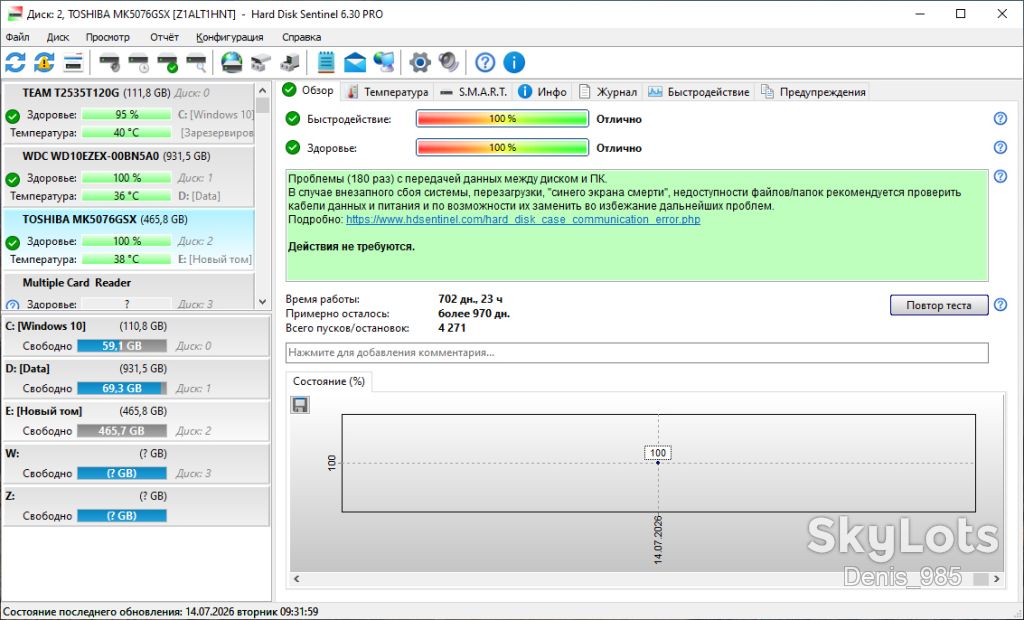Select the D: [Data] volume
The width and height of the screenshot is (1024, 620).
(x=136, y=378)
